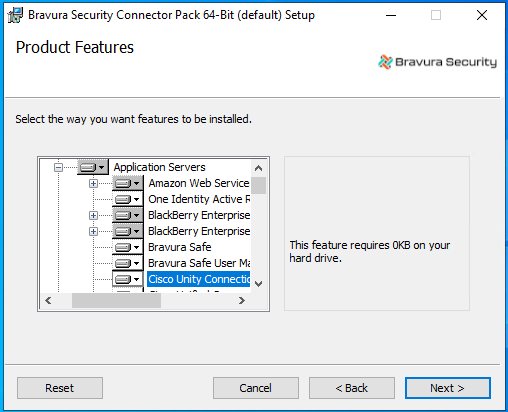Open first BlackBerry Enterprise feature drive icon
Image resolution: width=508 pixels, height=412 pixels.
pos(128,215)
